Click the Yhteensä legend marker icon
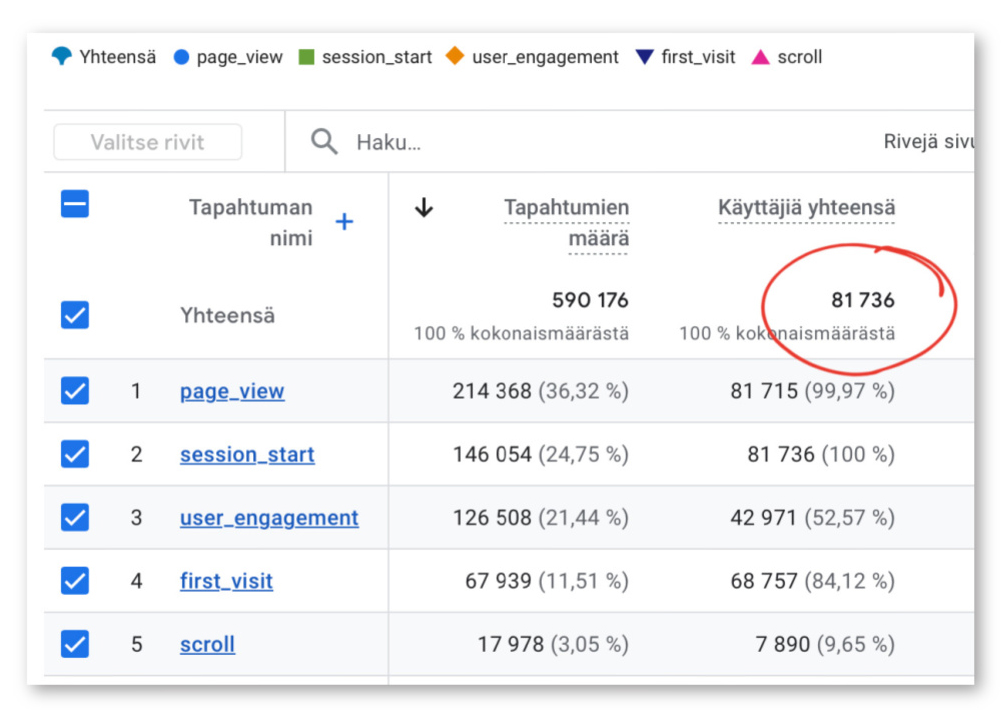 [x=62, y=57]
